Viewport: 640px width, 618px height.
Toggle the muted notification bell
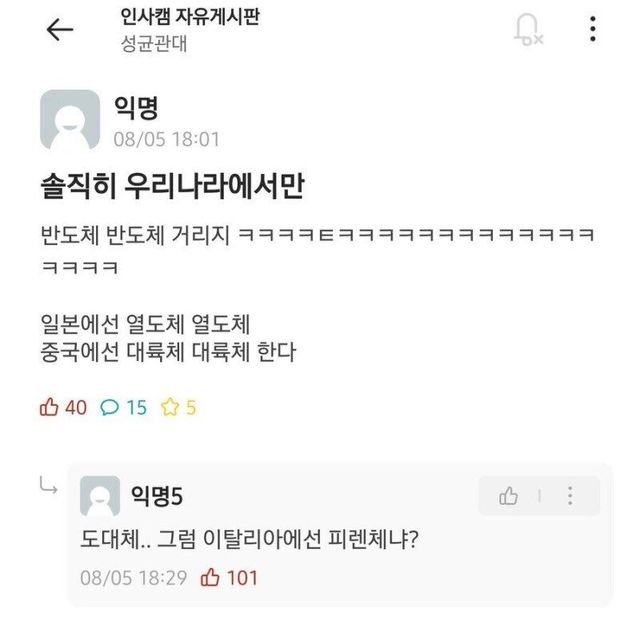(527, 29)
